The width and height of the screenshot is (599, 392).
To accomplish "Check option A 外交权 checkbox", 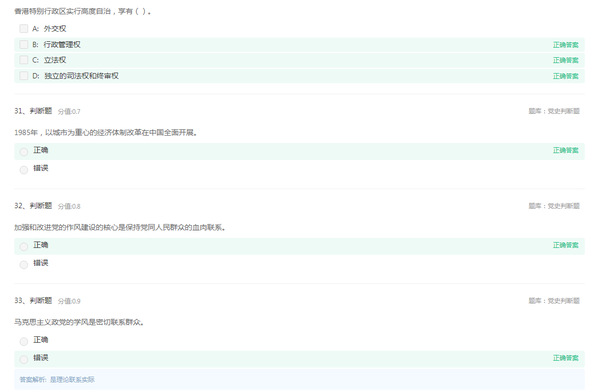I will pos(24,29).
